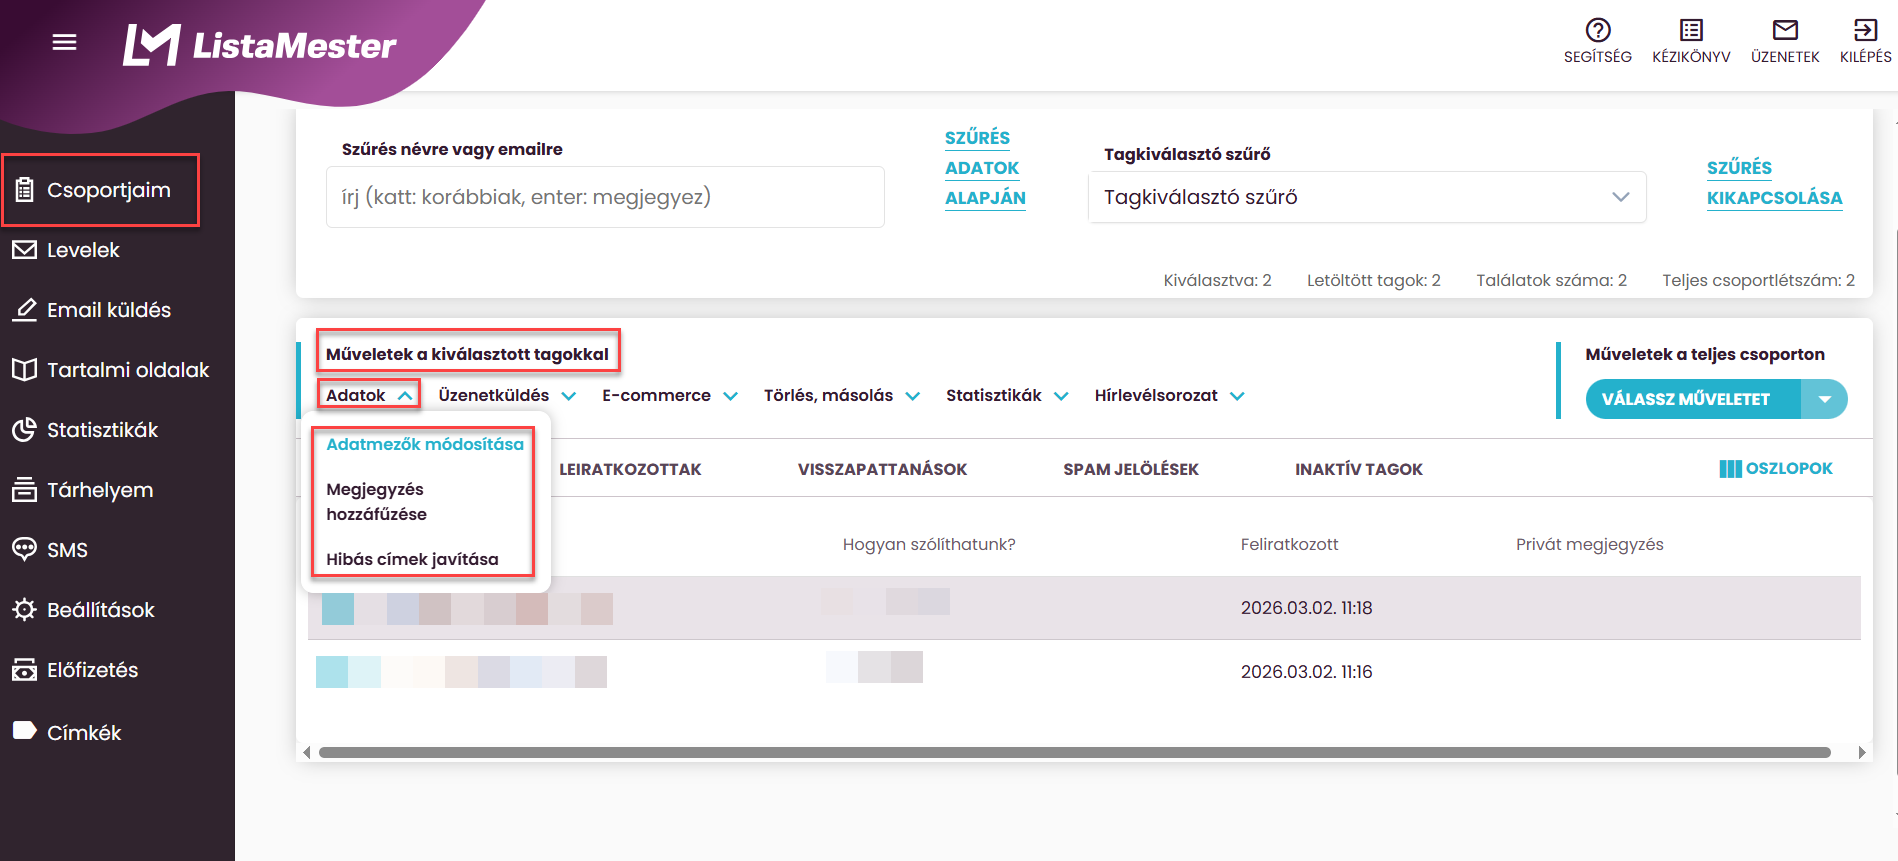Open the Üzenetek envelope icon
Screen dimensions: 1898x861
click(x=1785, y=30)
